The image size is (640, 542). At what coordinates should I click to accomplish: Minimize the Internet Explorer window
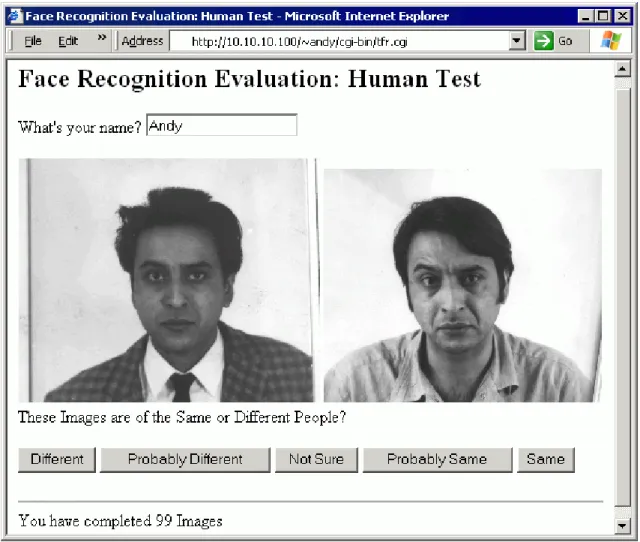coord(586,16)
